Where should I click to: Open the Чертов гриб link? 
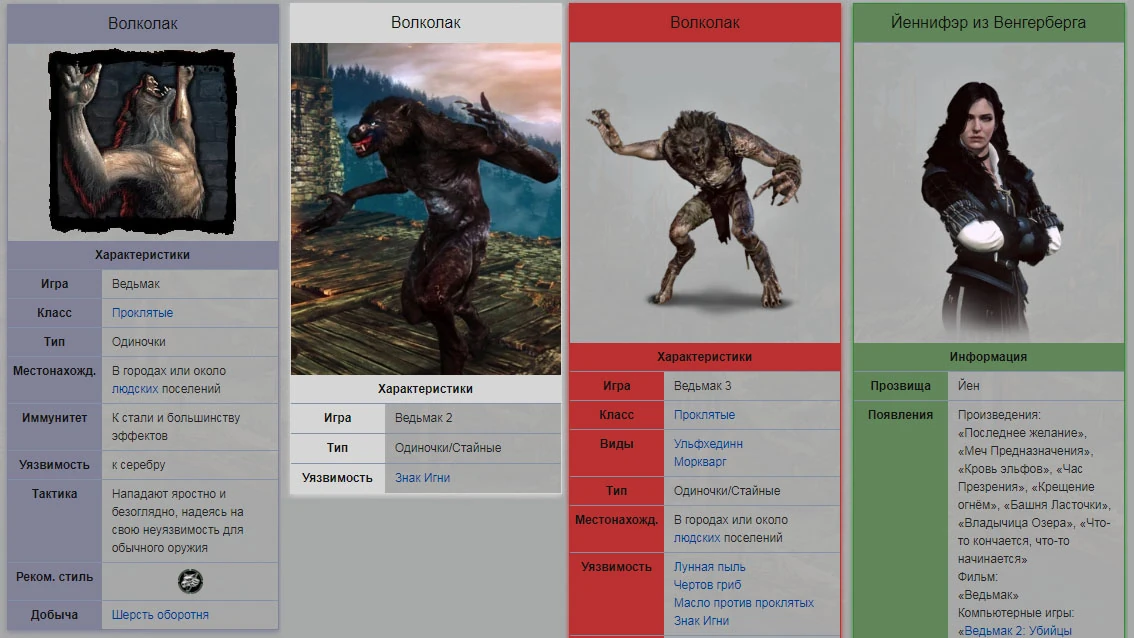pyautogui.click(x=707, y=584)
